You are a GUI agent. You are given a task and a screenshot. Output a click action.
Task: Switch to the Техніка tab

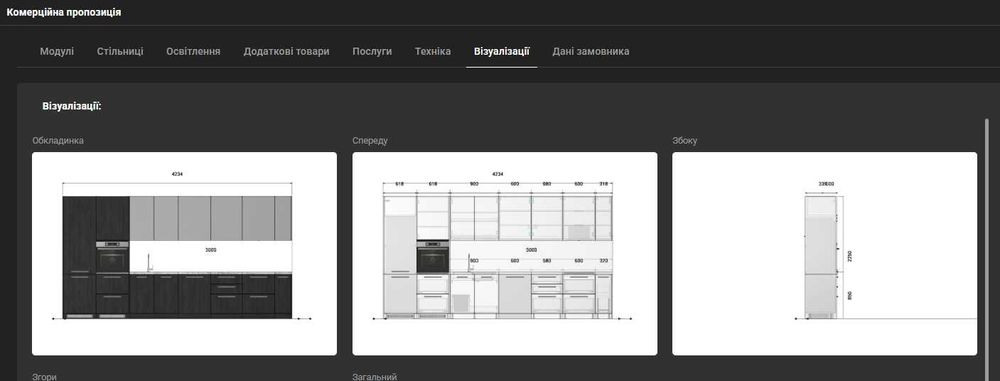[x=432, y=51]
